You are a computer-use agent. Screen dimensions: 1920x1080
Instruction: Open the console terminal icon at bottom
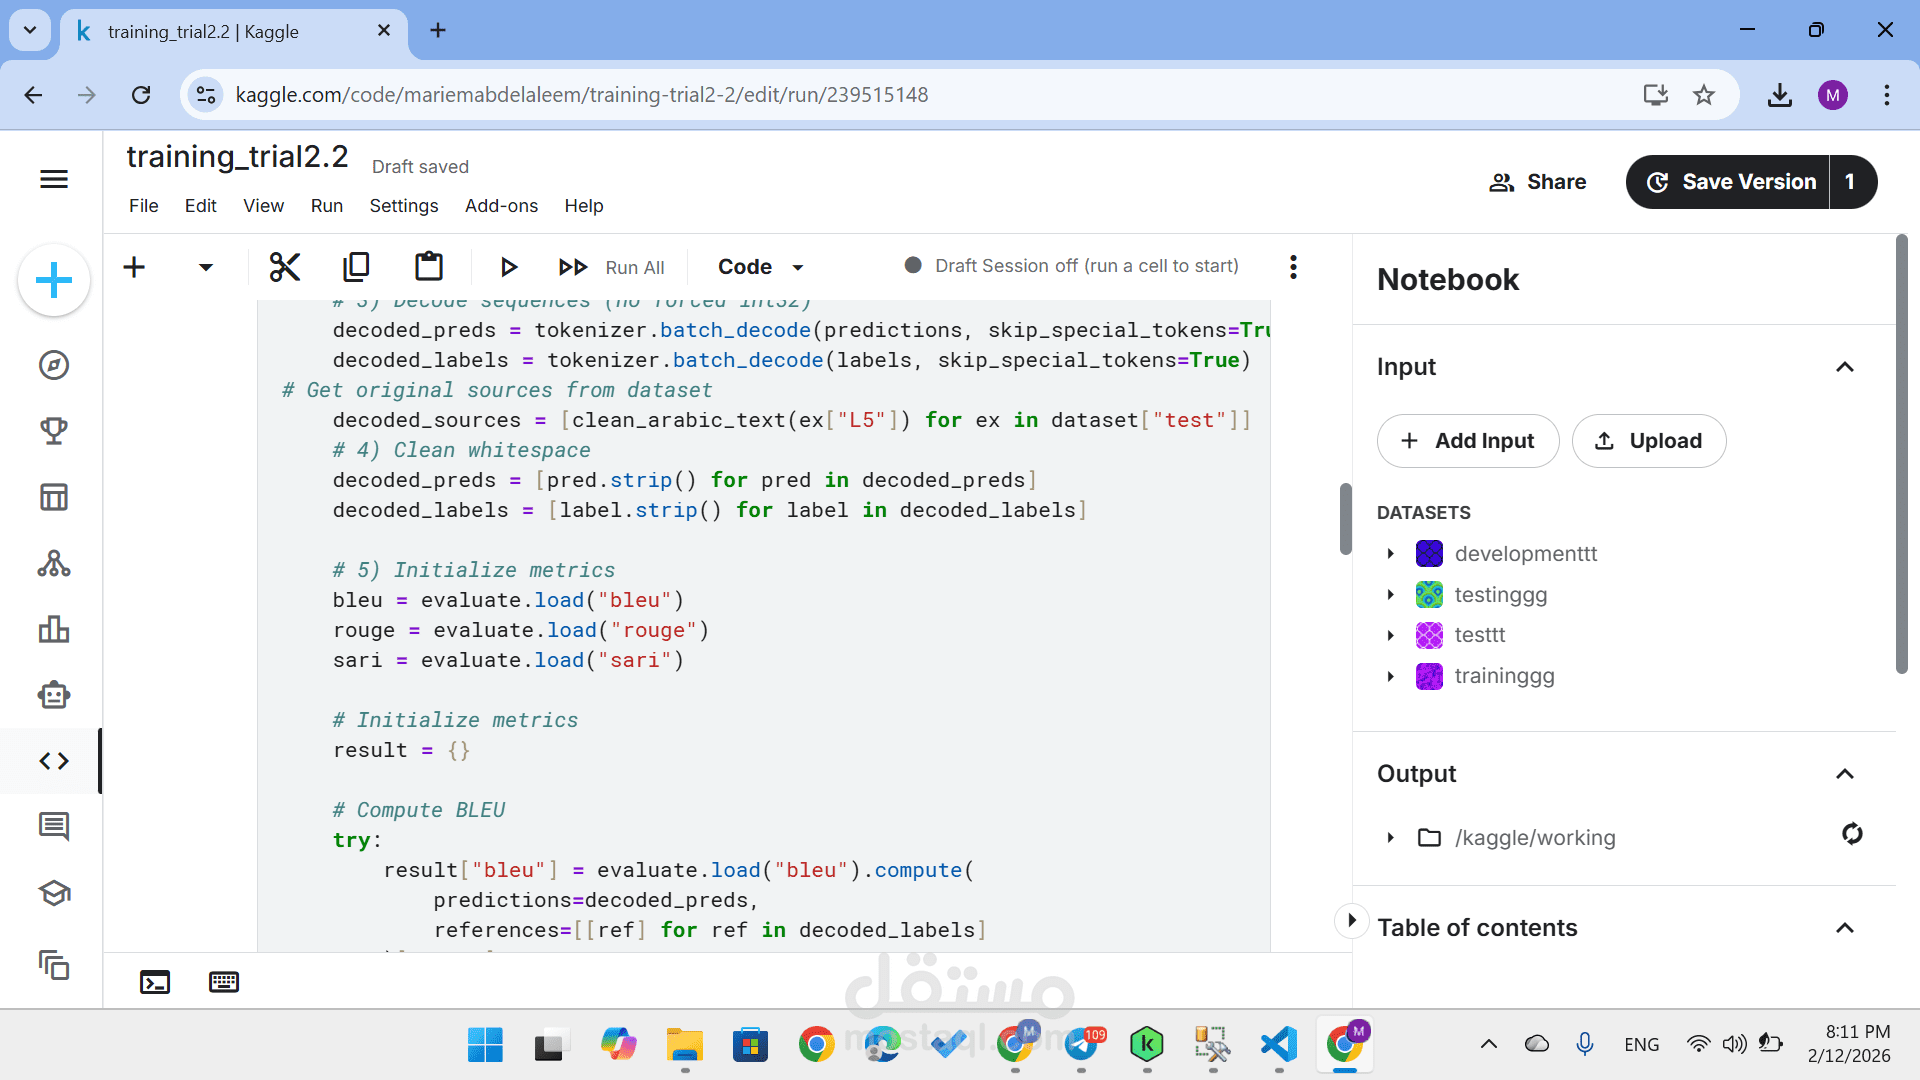[x=155, y=982]
